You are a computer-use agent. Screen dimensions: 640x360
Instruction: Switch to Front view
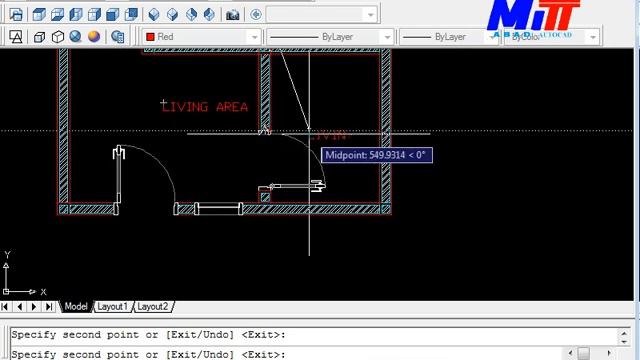(x=113, y=15)
